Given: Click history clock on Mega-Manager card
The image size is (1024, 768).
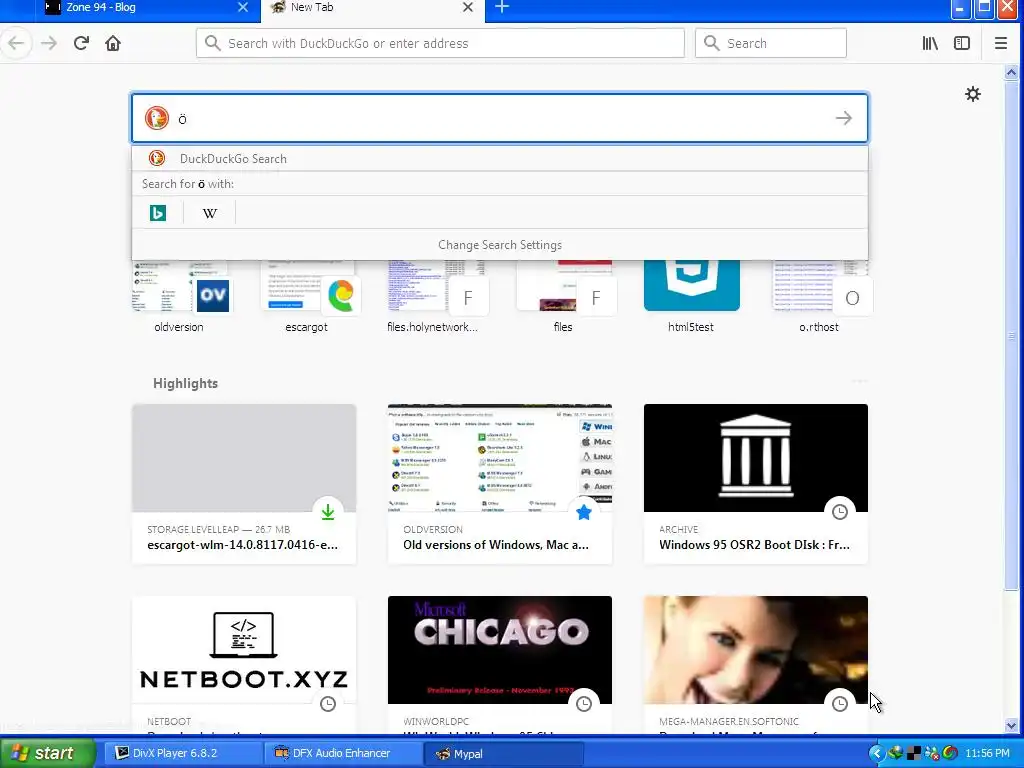Looking at the screenshot, I should pyautogui.click(x=840, y=704).
